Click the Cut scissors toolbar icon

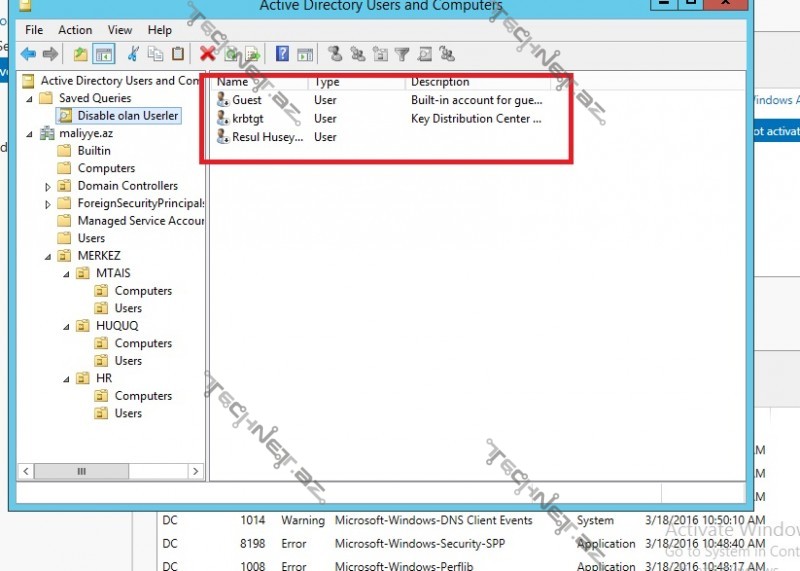pos(131,54)
